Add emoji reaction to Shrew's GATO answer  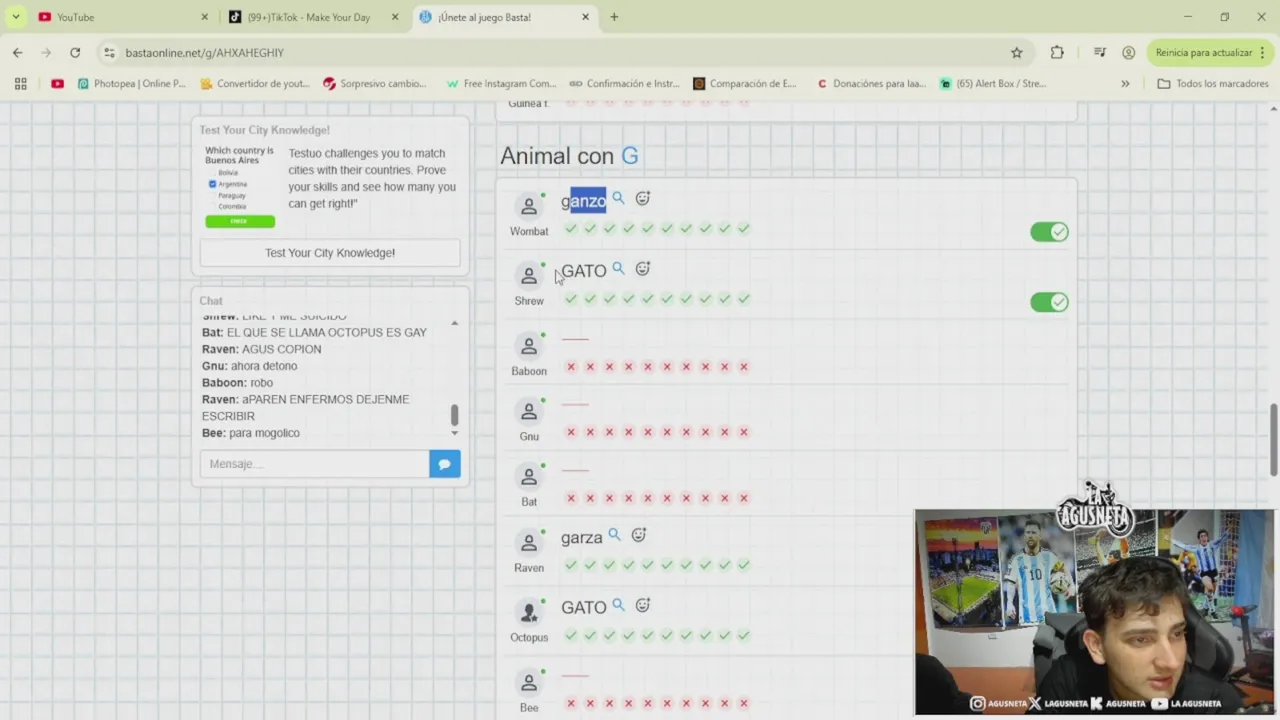643,268
